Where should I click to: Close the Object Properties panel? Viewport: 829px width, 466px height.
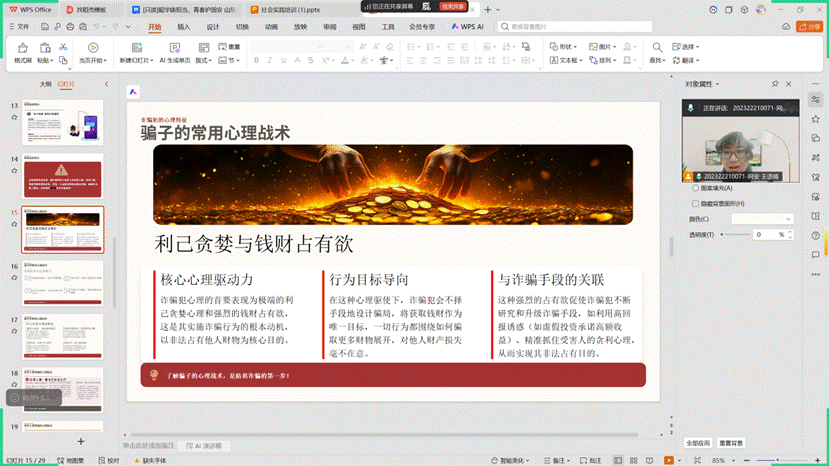789,84
